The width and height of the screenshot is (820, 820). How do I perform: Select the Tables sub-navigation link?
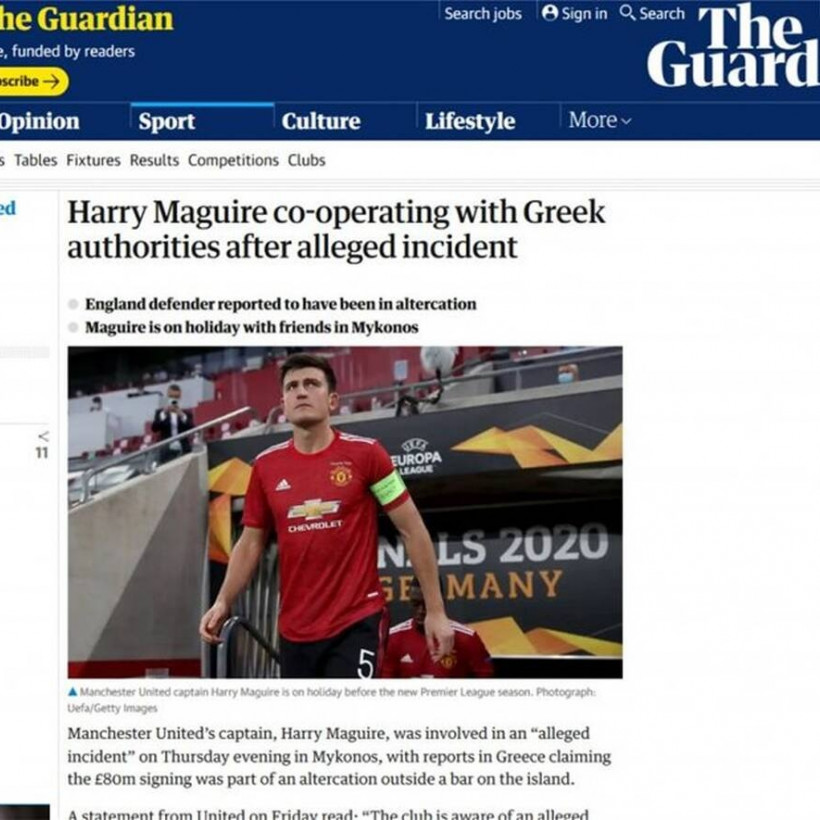tap(36, 160)
